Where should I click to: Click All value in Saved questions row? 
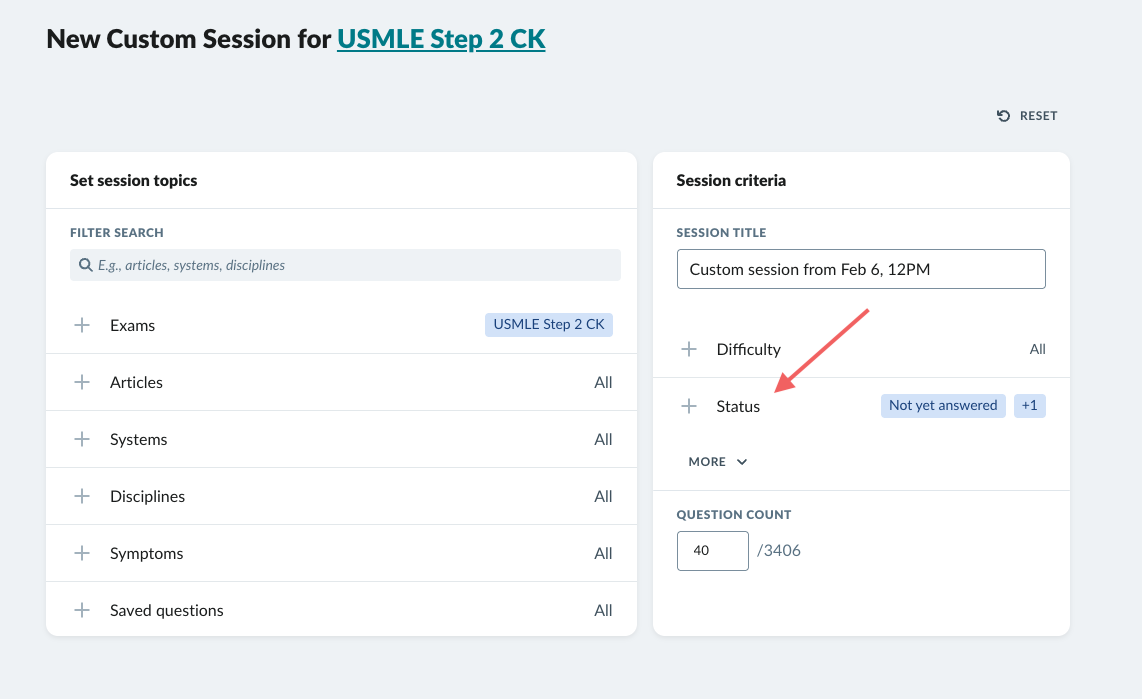pos(603,610)
